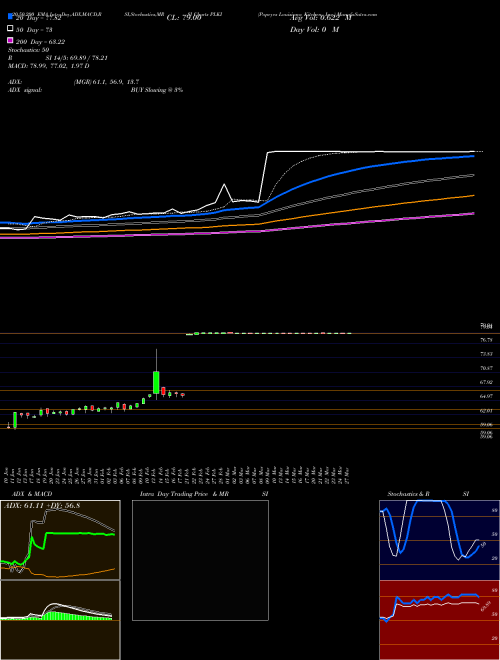This screenshot has height=660, width=500.
Task: Click the blue 20 Day EMA legend swatch
Action: click(x=11, y=16)
